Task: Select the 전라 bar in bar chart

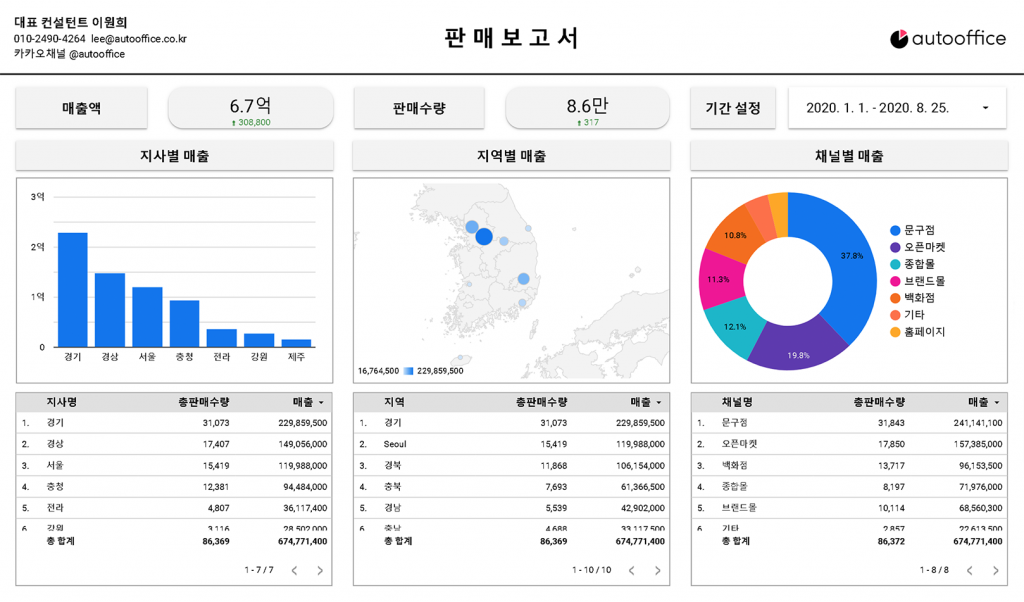Action: pos(221,338)
